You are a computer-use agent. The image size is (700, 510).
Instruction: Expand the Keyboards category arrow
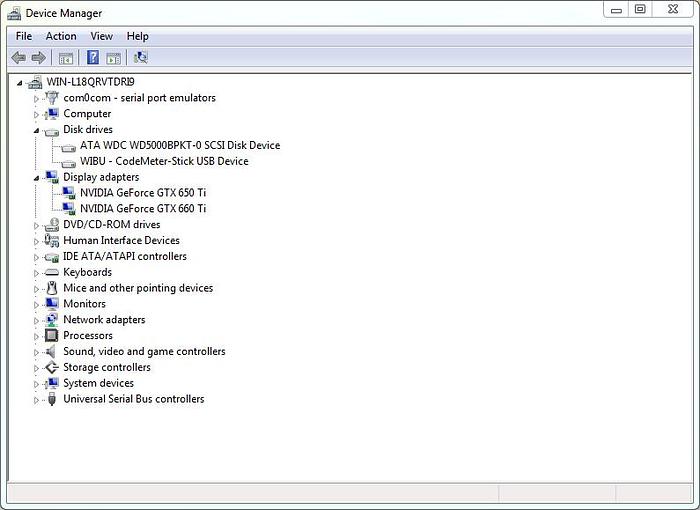pos(37,273)
